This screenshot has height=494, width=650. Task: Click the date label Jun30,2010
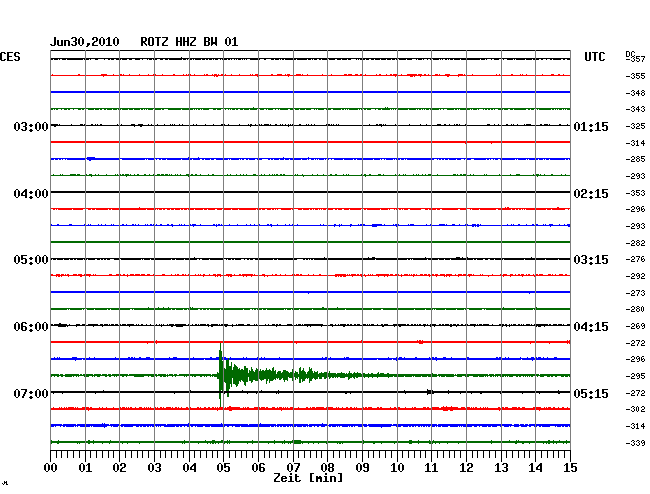click(85, 42)
